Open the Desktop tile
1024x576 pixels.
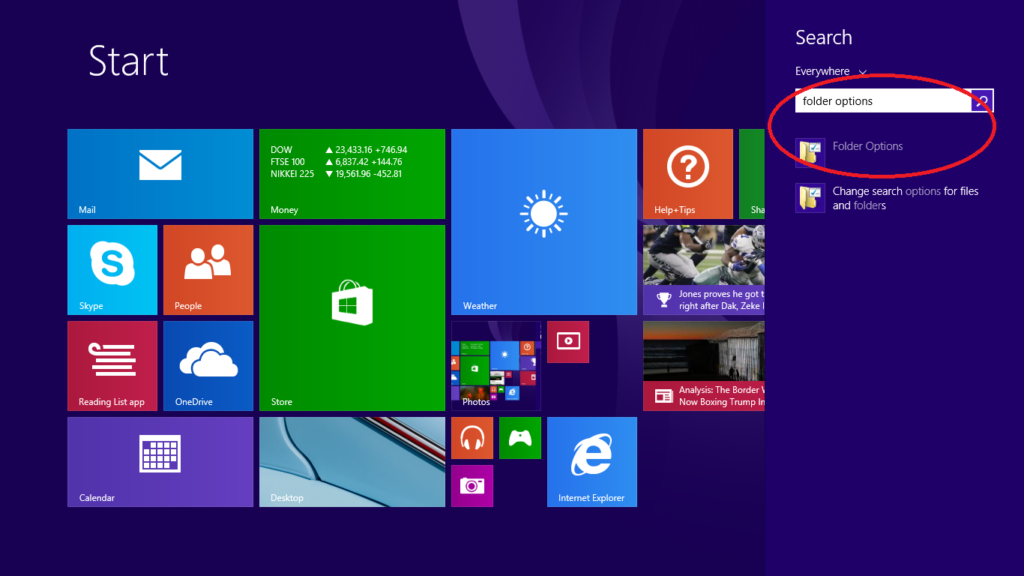tap(352, 462)
